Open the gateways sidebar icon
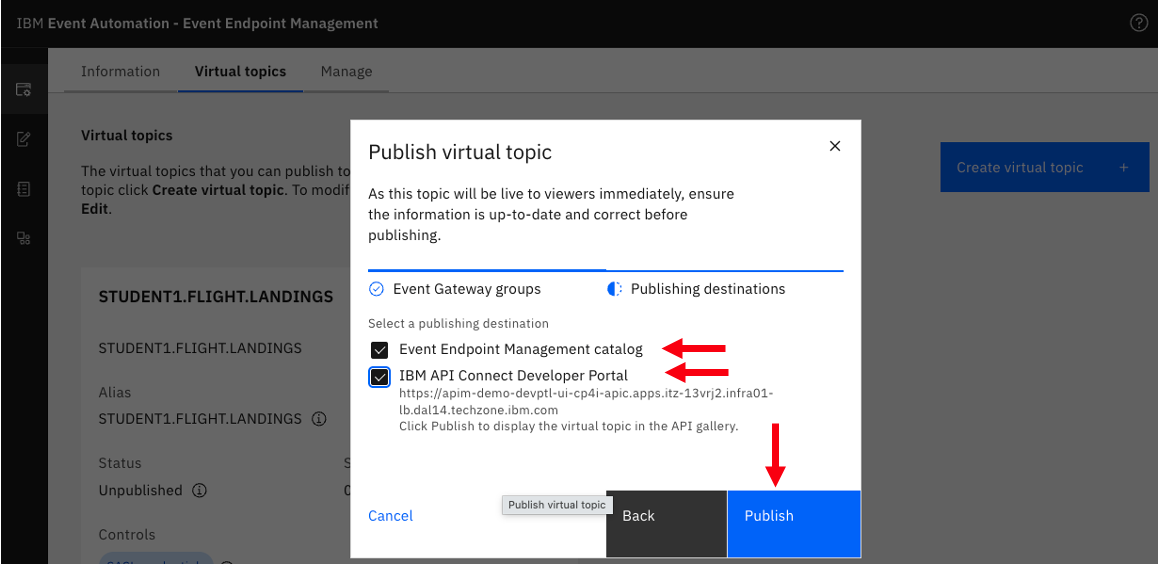Viewport: 1159px width, 564px height. [x=24, y=238]
